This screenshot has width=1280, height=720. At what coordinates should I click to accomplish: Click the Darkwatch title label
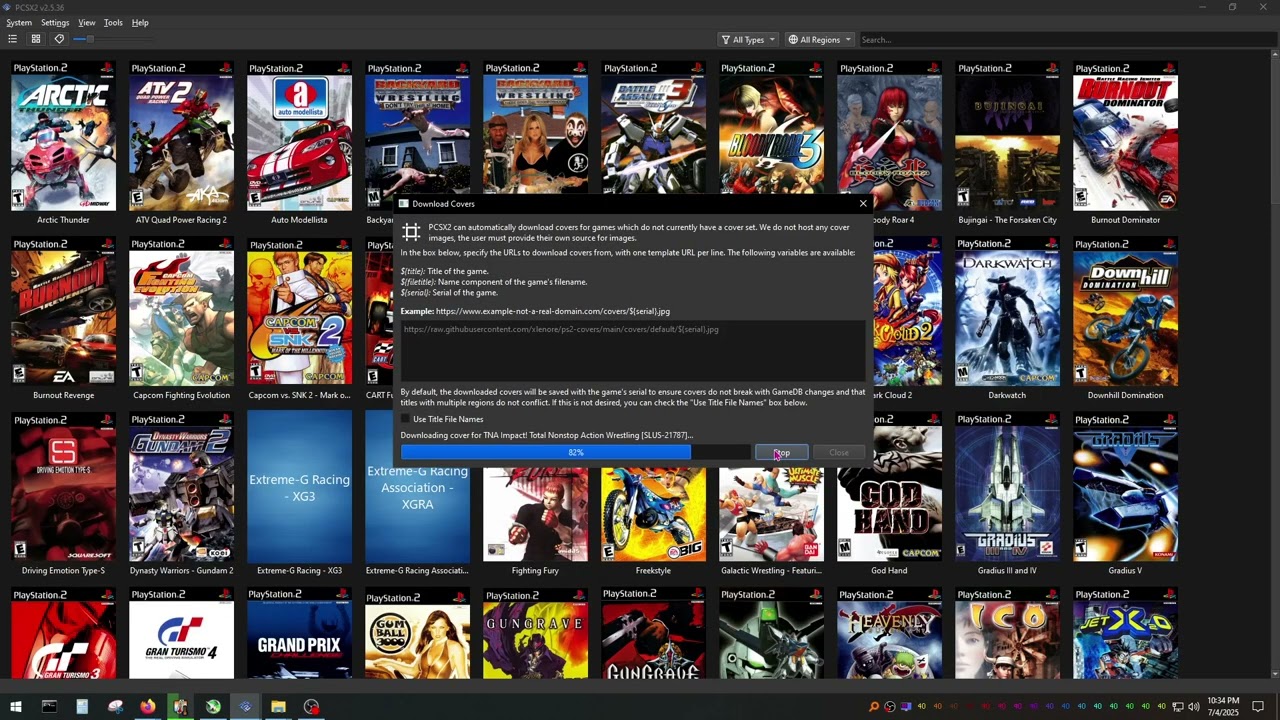point(1007,395)
